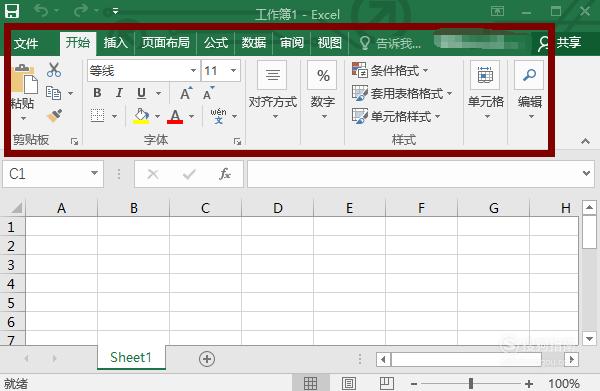Open Fill Color dropdown arrow
The width and height of the screenshot is (600, 391).
(157, 116)
